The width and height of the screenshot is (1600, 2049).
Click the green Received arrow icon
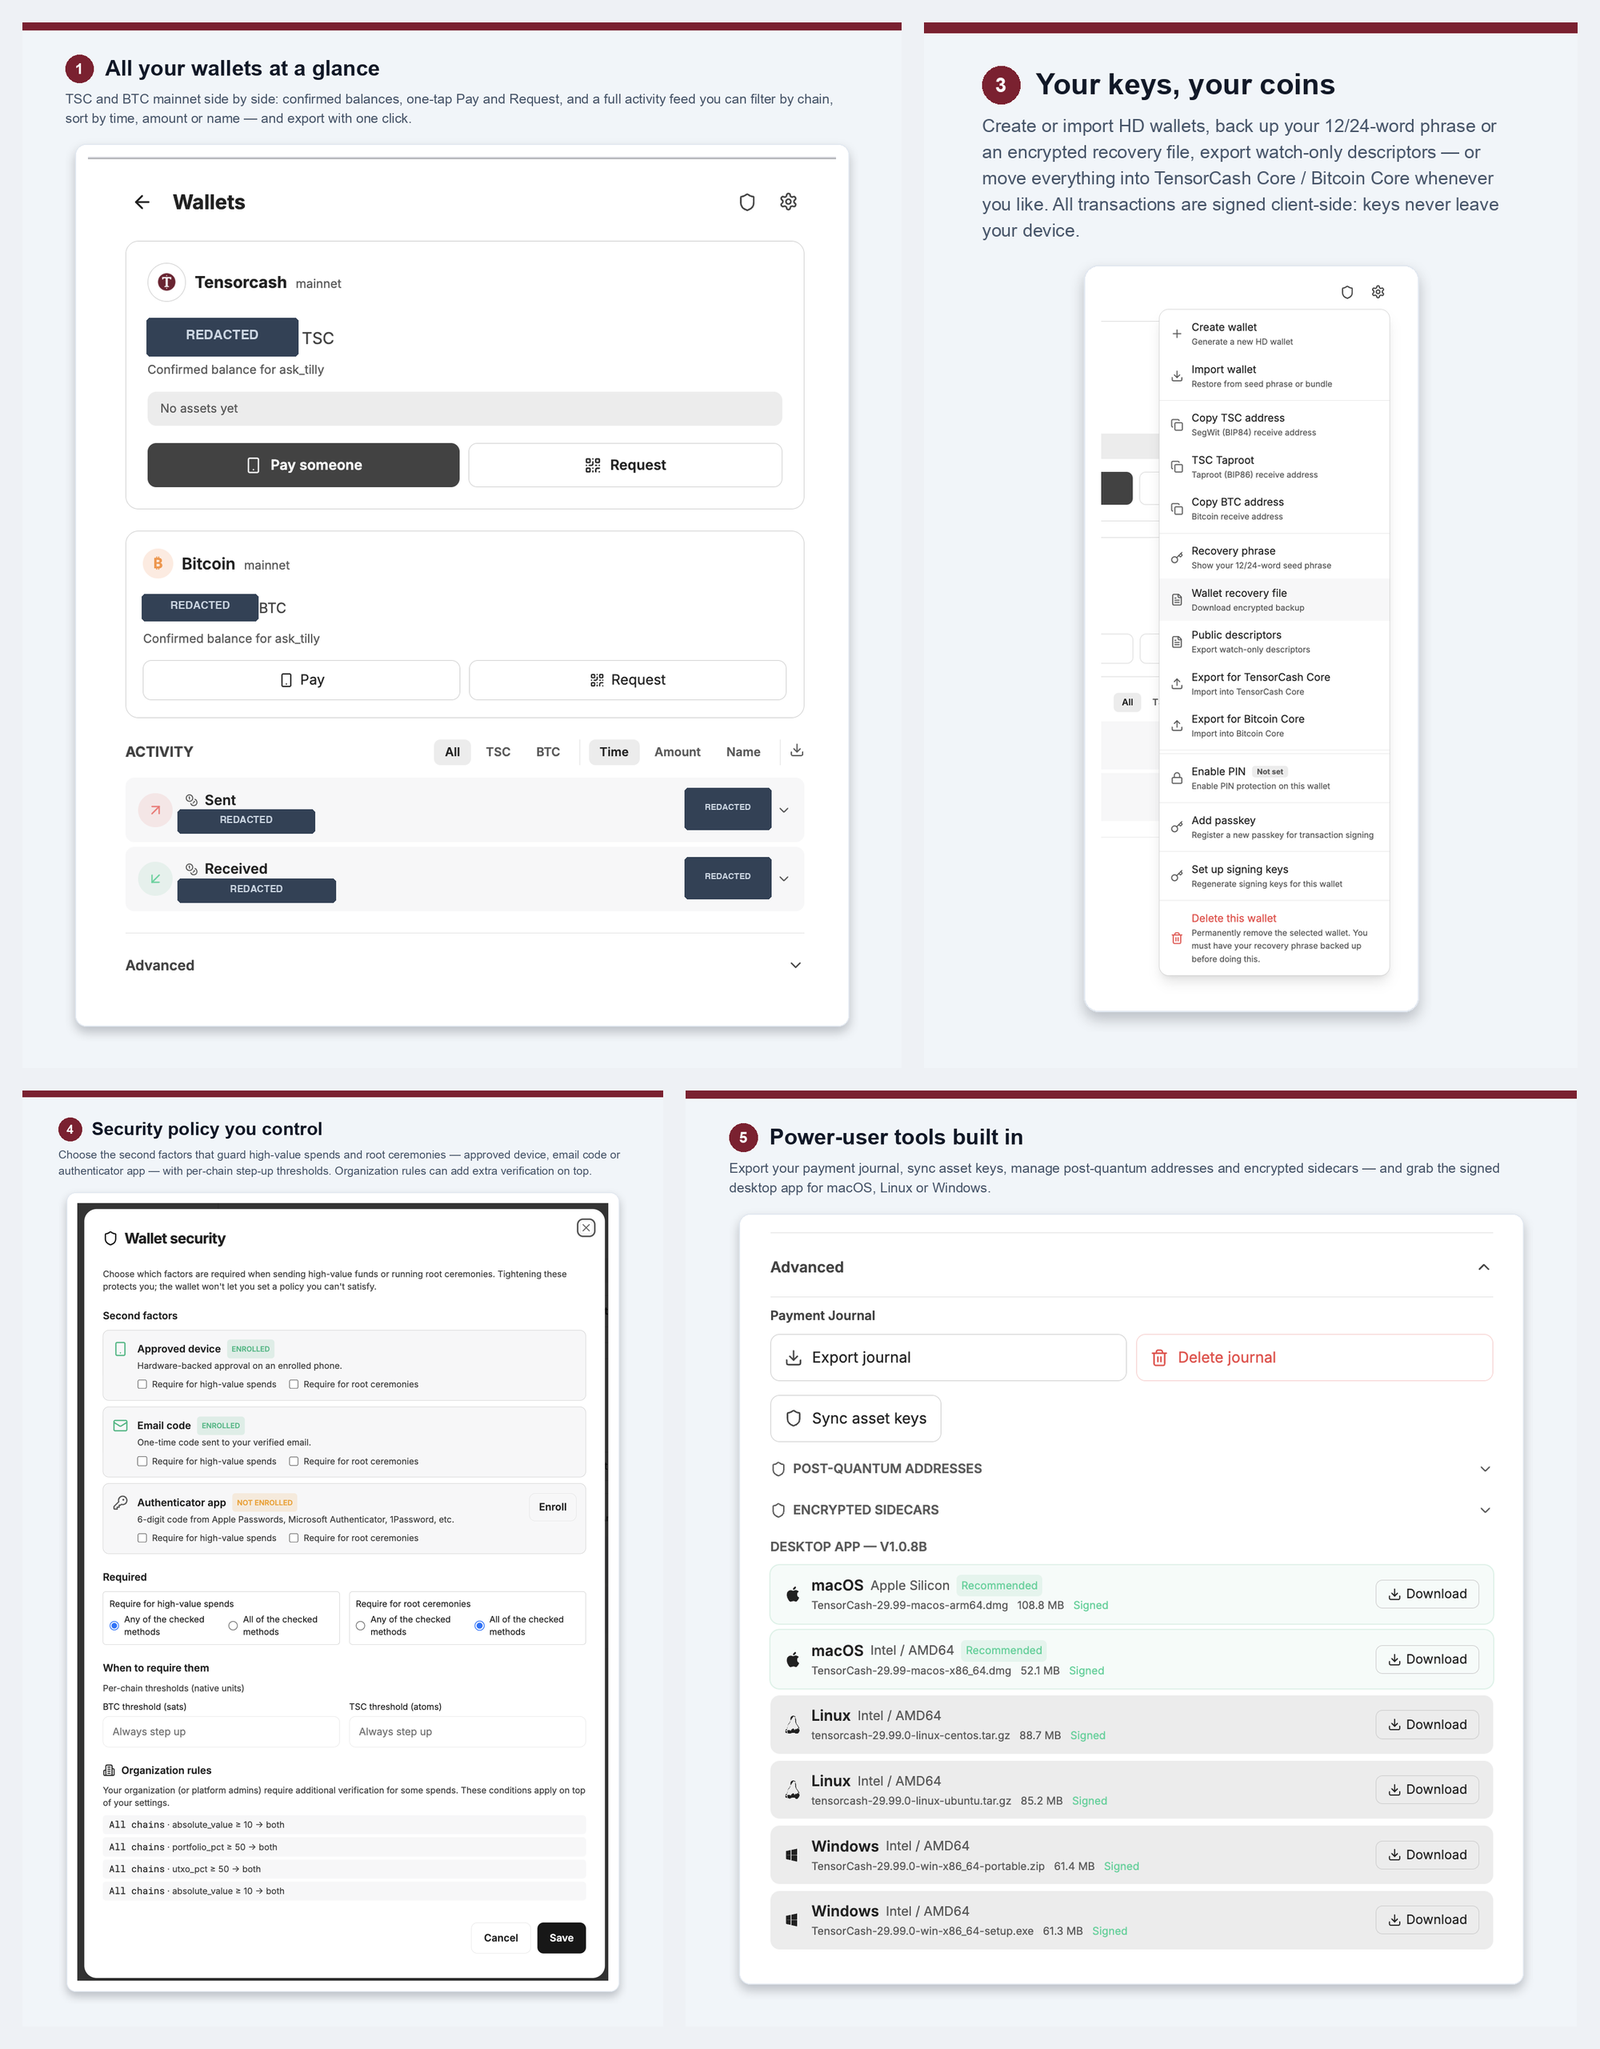[155, 879]
